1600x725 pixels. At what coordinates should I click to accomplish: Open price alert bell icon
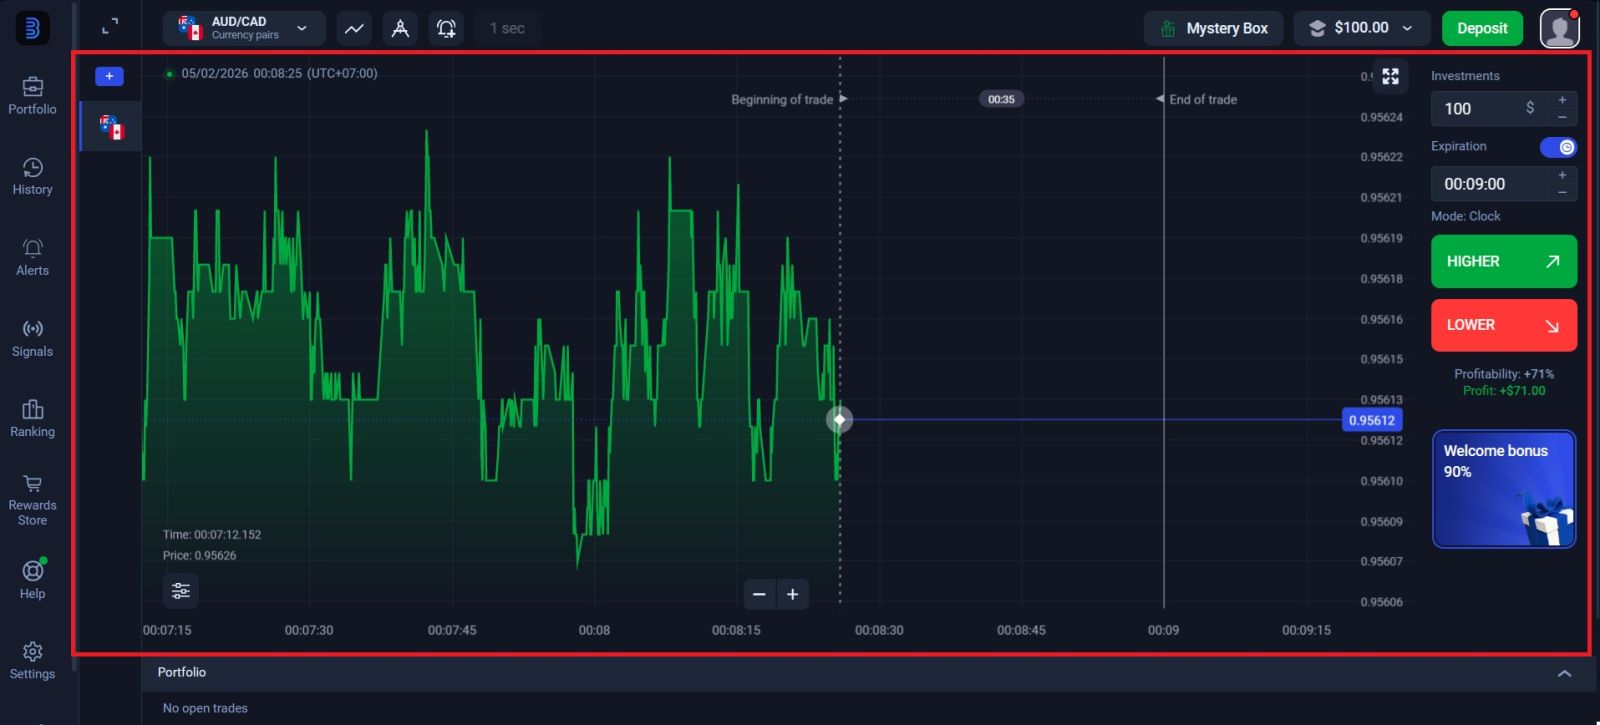click(x=446, y=29)
